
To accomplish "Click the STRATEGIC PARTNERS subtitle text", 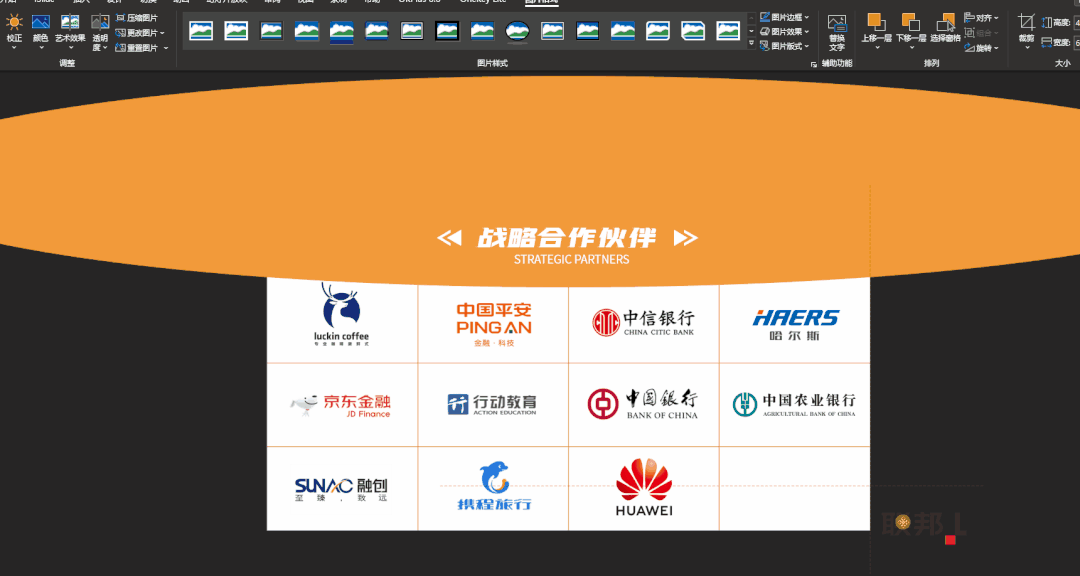I will click(x=572, y=260).
